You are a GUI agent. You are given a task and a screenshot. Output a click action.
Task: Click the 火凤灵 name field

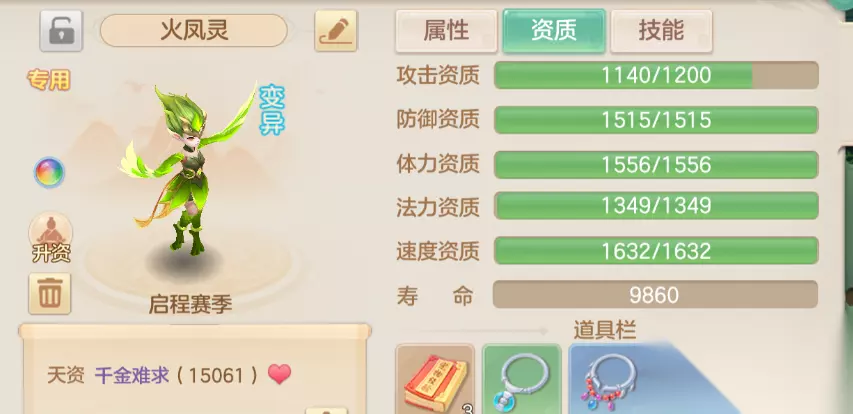point(194,30)
